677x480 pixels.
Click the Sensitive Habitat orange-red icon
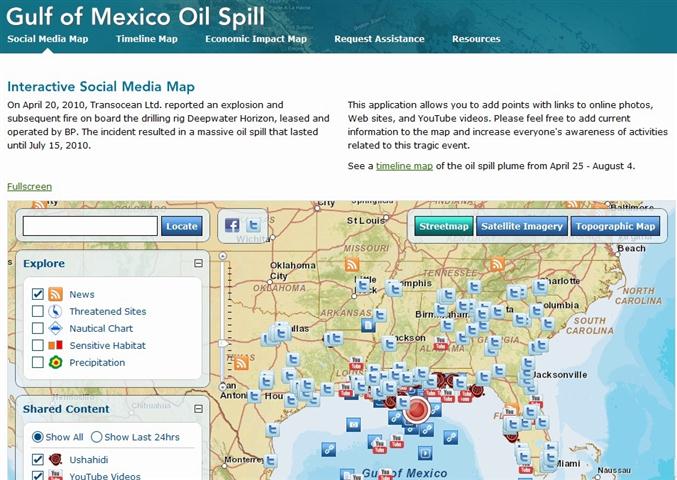click(55, 345)
